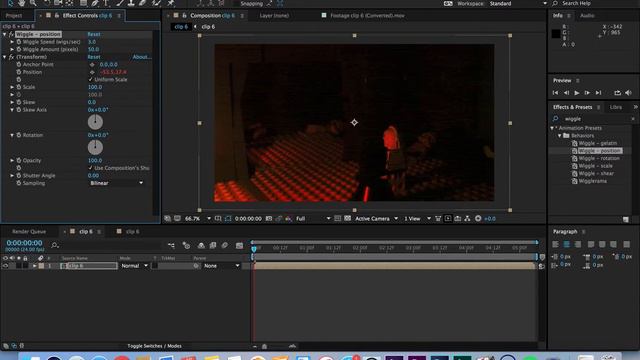Select Wiggle - rotation preset
Image resolution: width=640 pixels, height=360 pixels.
click(599, 158)
